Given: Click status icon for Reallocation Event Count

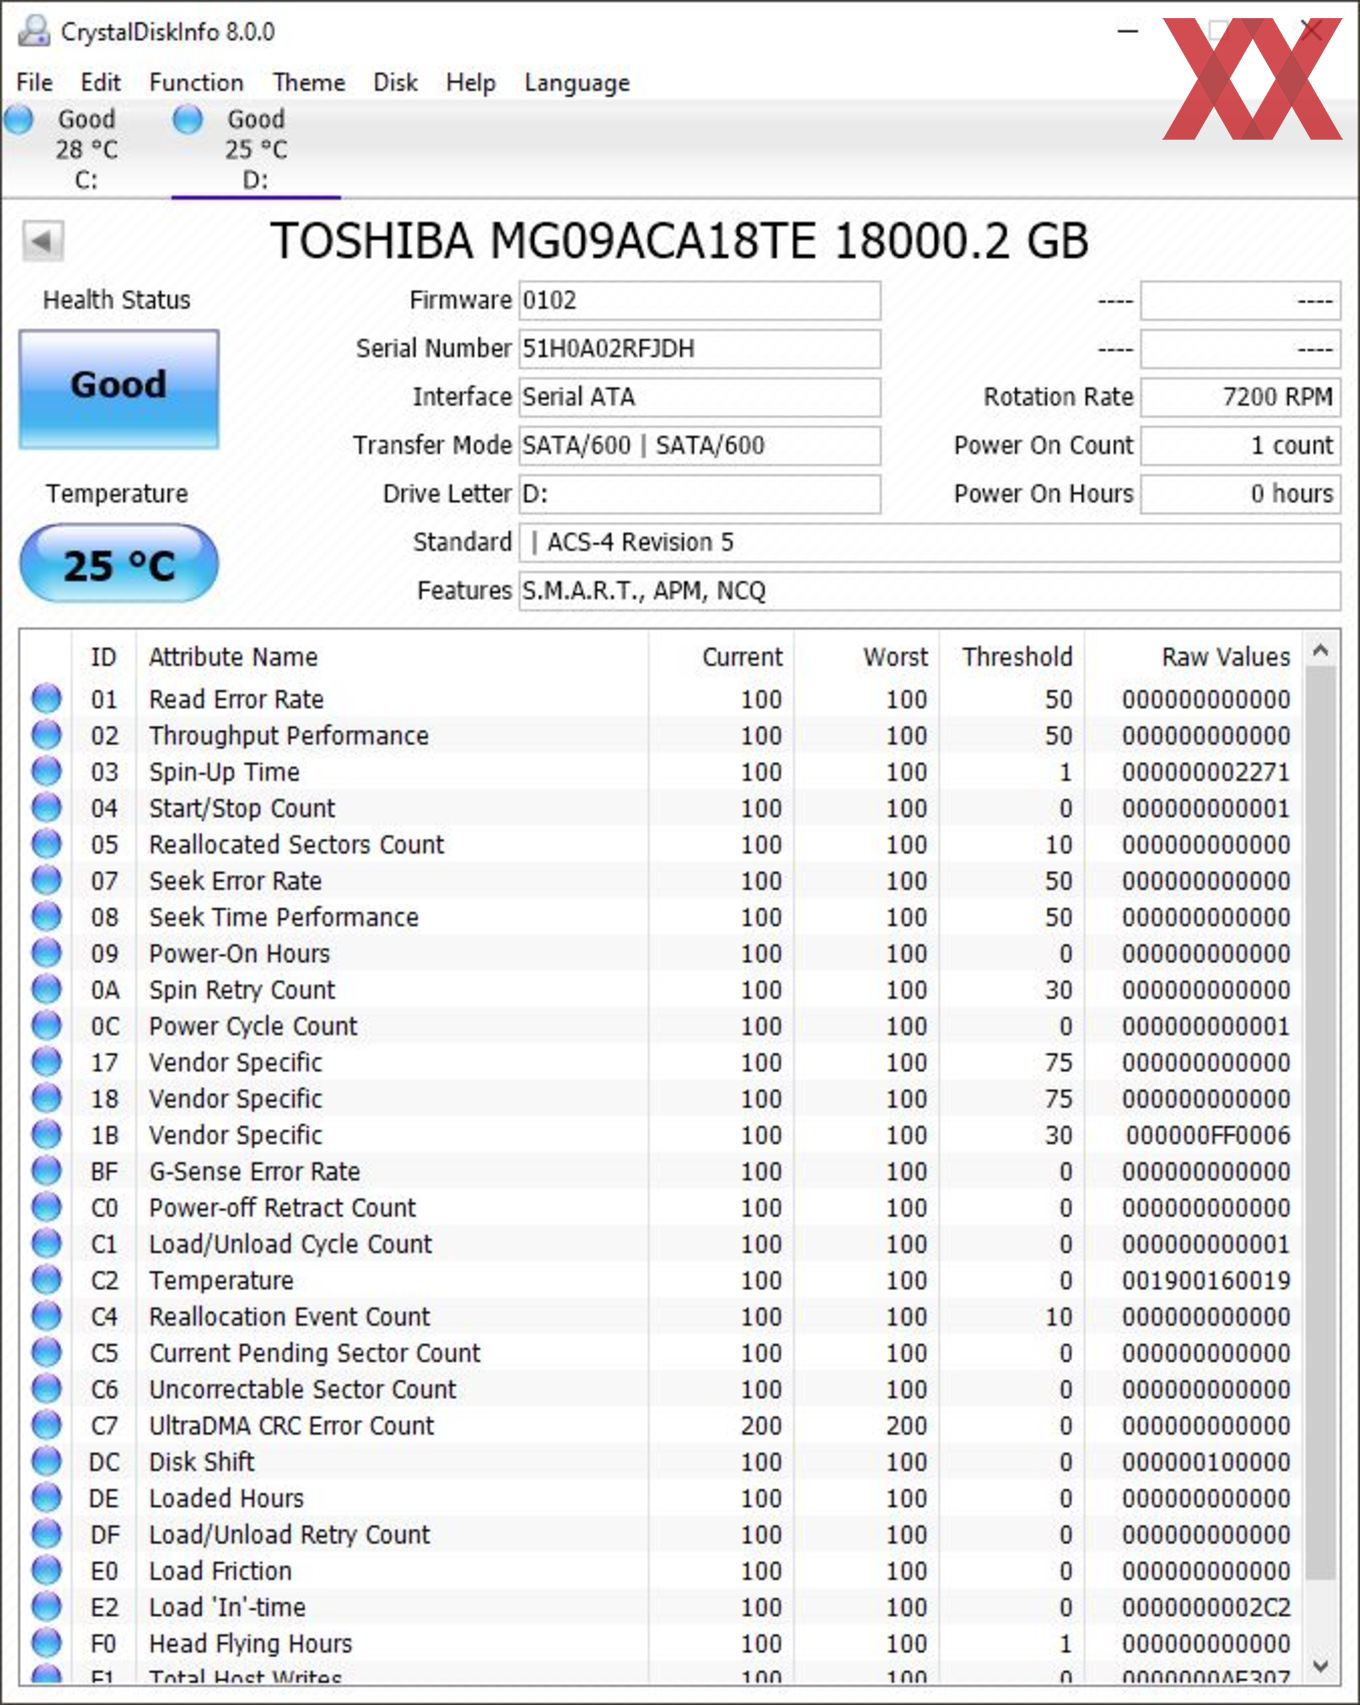Looking at the screenshot, I should click(x=46, y=1316).
